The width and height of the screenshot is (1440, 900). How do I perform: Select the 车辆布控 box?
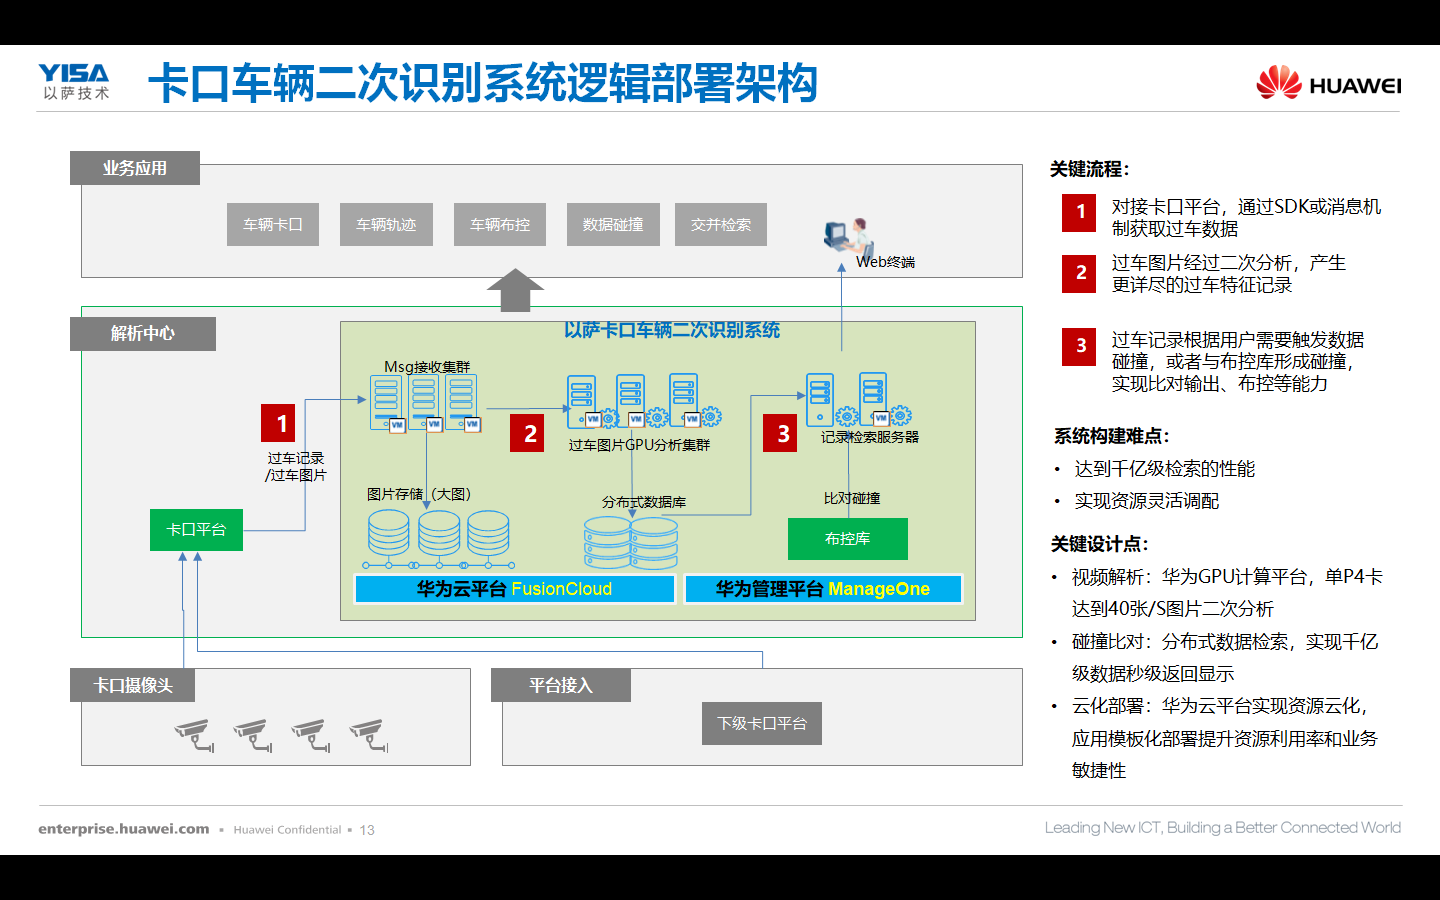point(500,224)
